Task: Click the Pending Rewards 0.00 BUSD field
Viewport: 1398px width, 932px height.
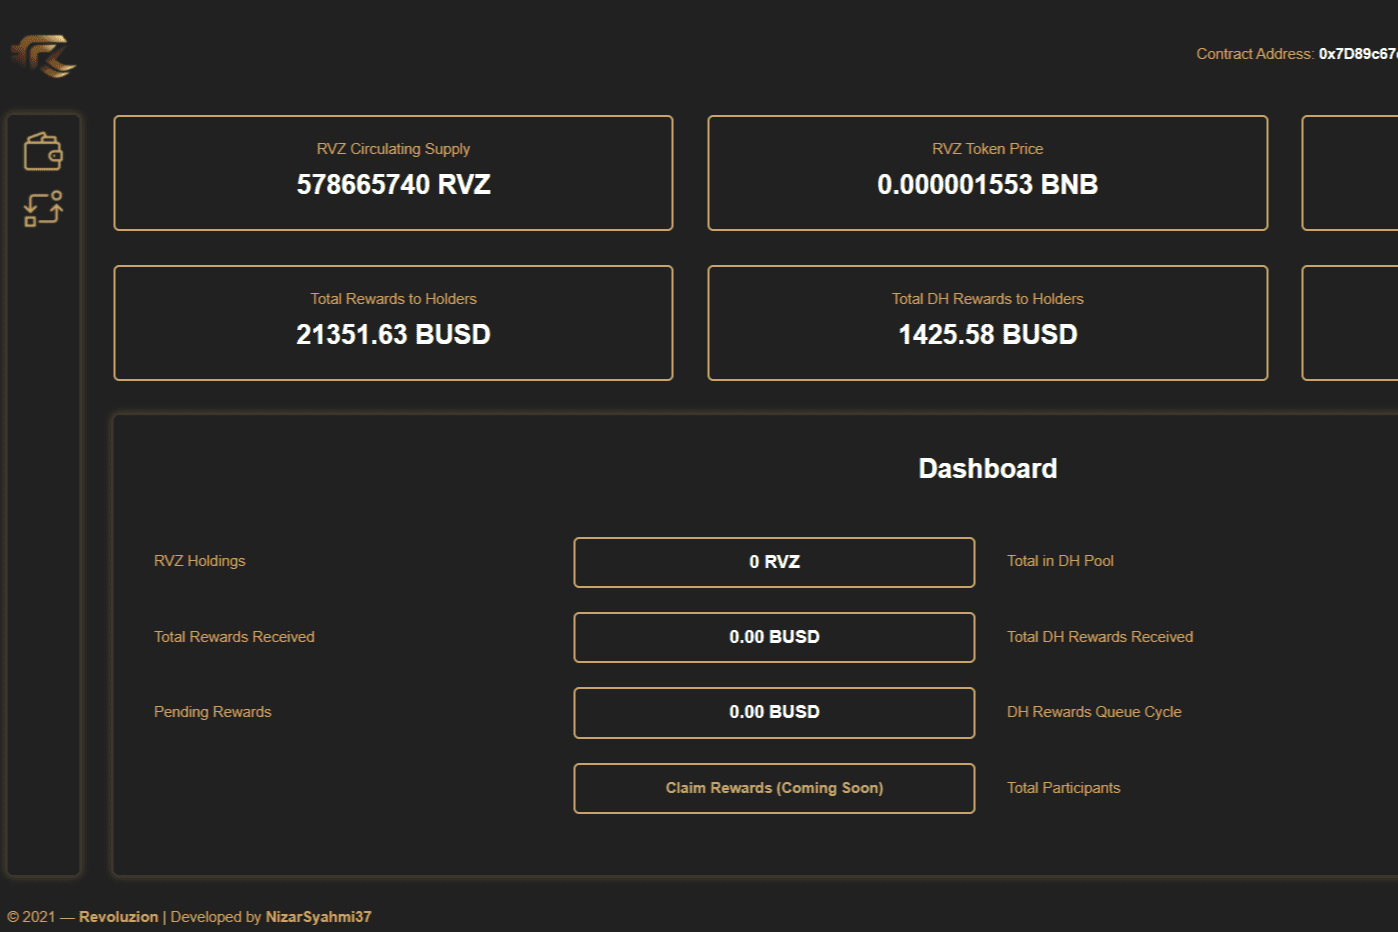Action: (774, 712)
